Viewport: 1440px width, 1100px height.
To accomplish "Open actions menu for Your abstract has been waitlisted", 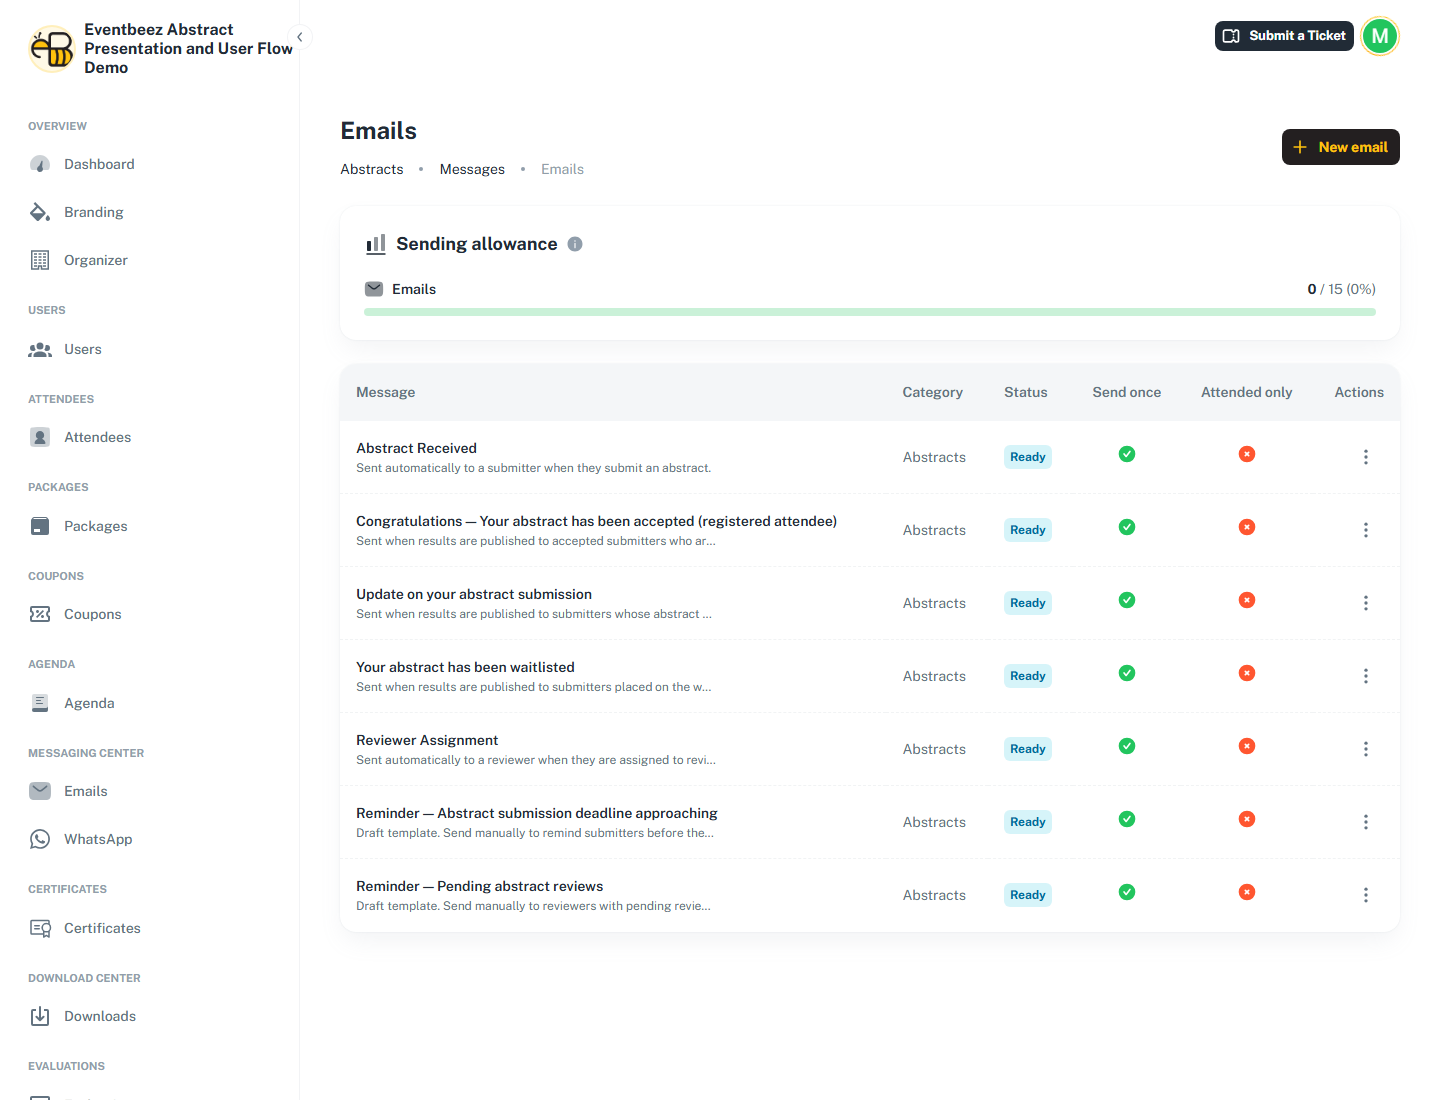I will pos(1365,676).
